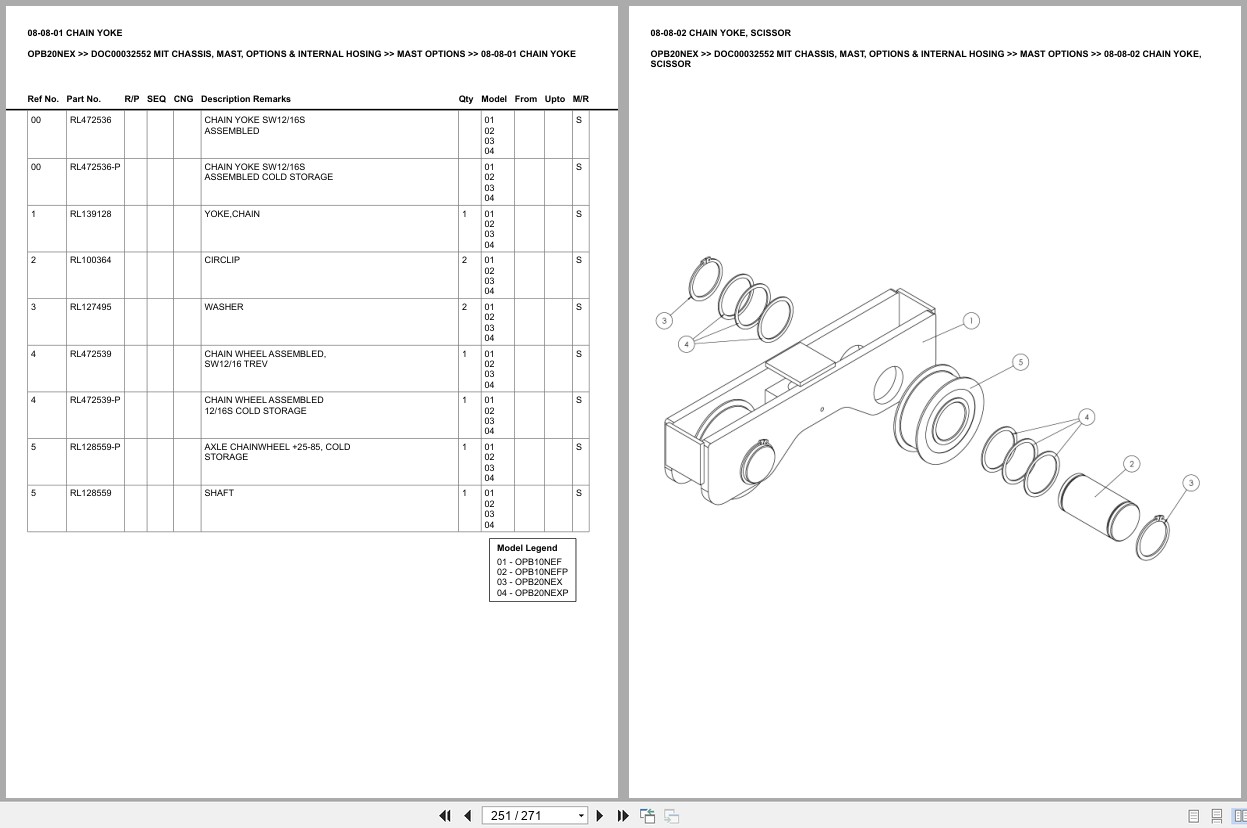
Task: Click the 08-08-01 CHAIN YOKE heading
Action: [x=75, y=33]
